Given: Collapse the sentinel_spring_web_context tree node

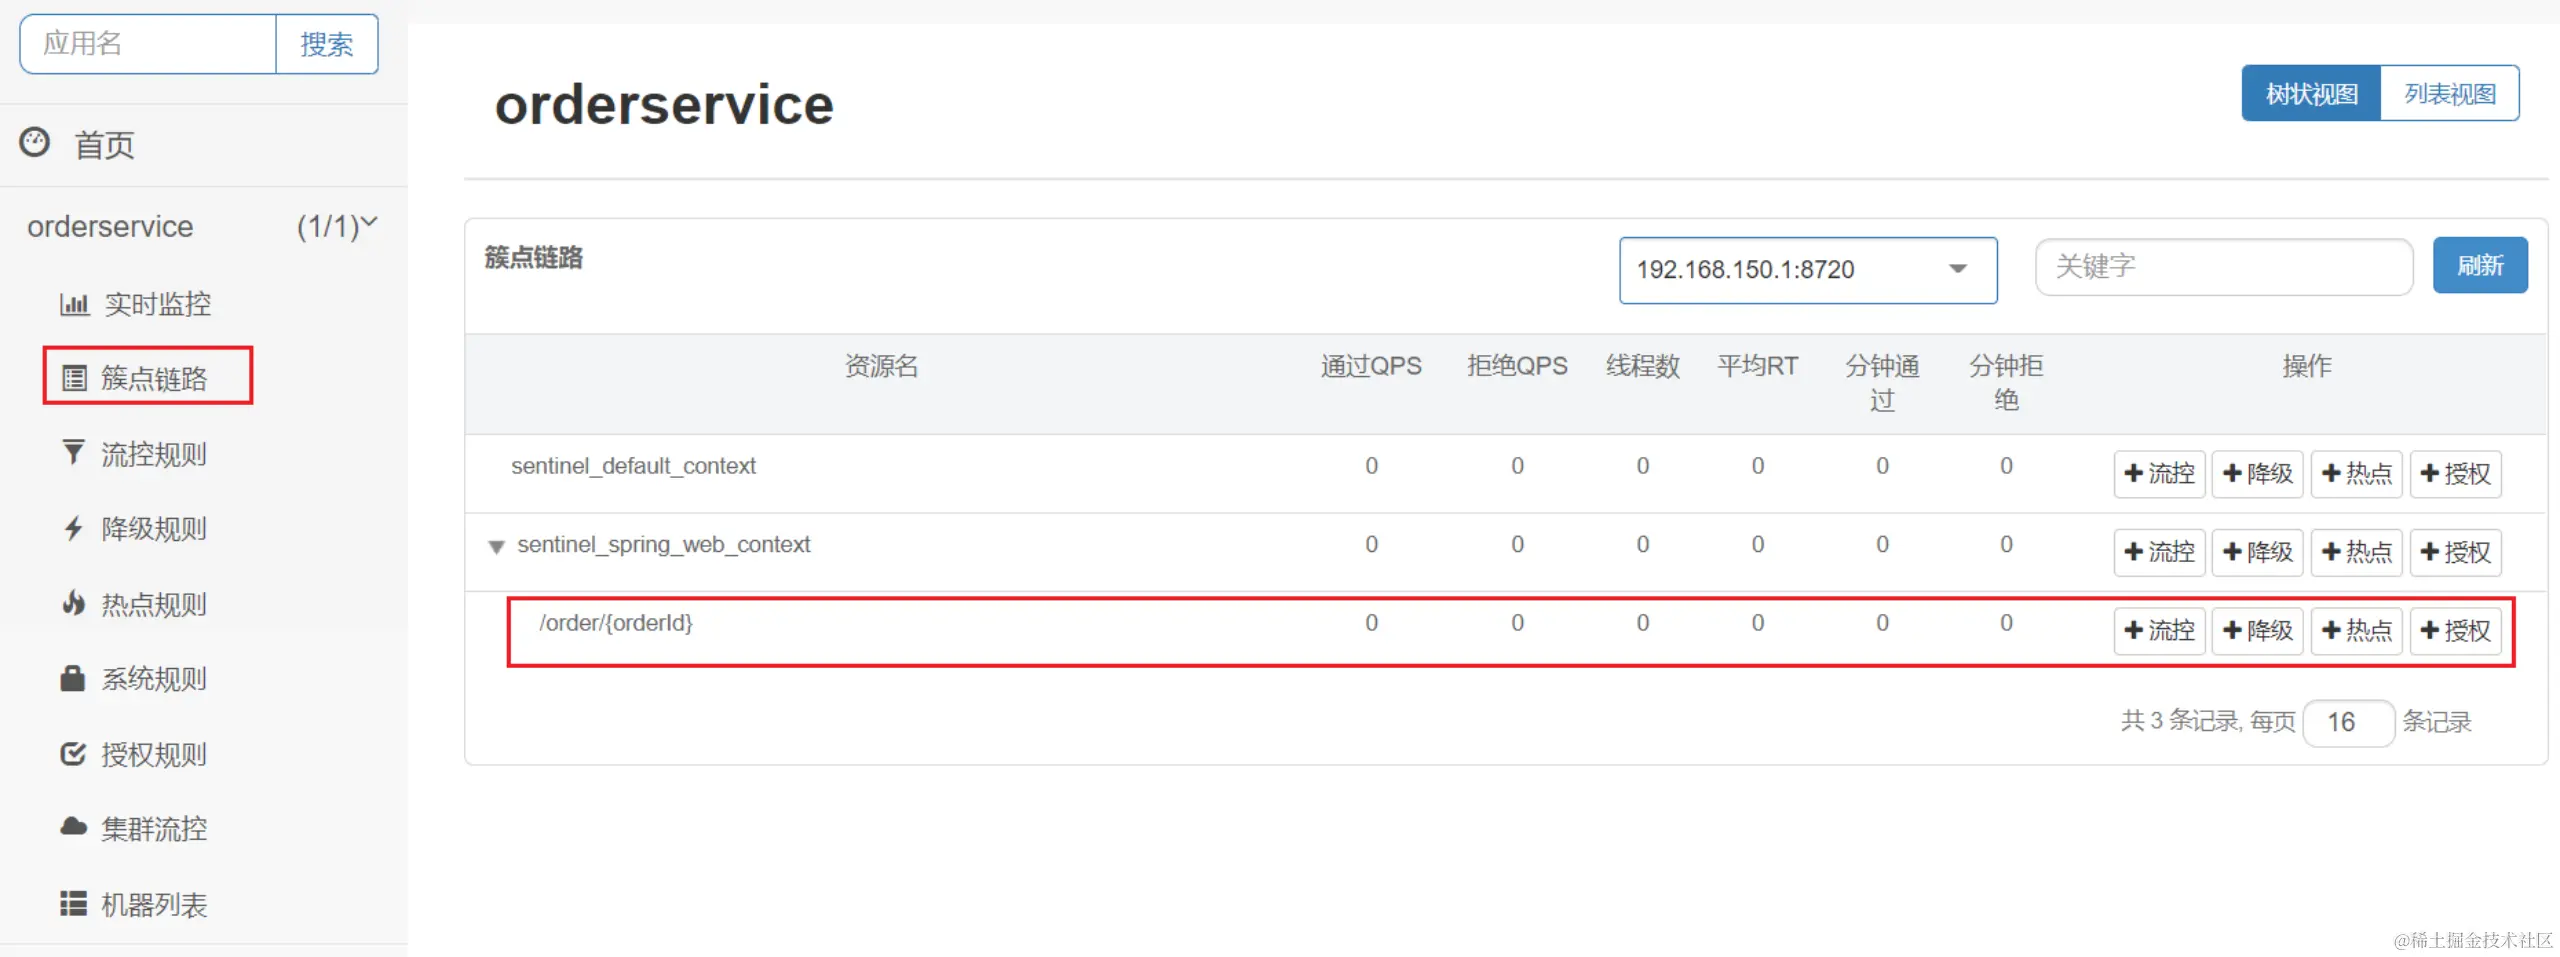Looking at the screenshot, I should coord(497,546).
